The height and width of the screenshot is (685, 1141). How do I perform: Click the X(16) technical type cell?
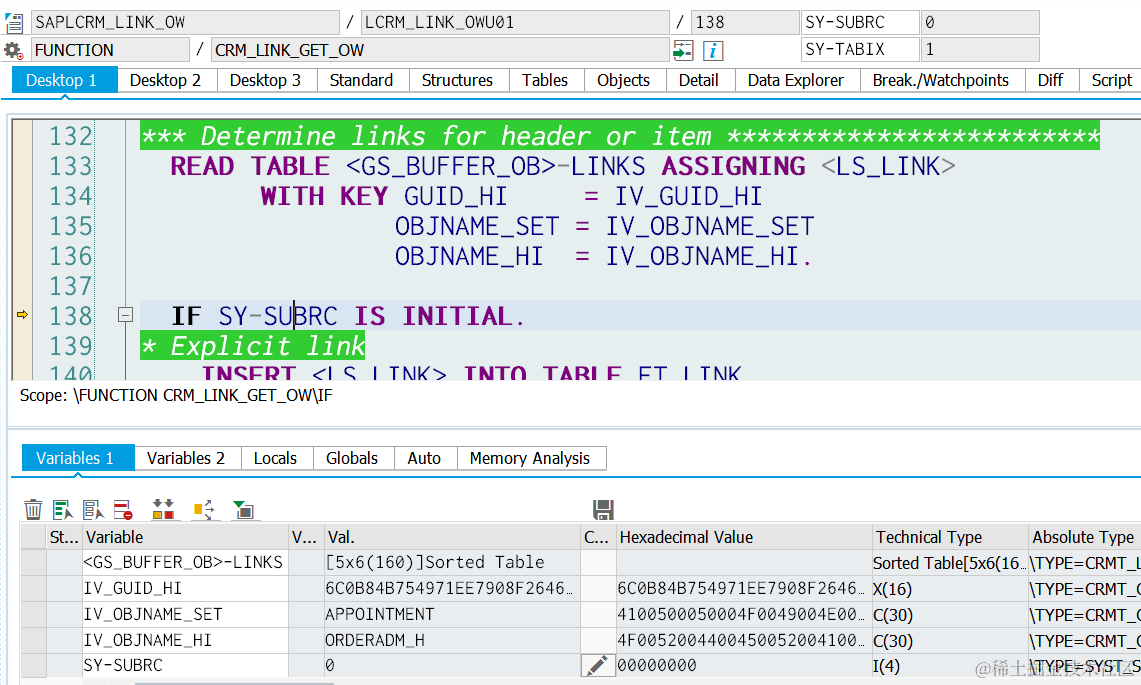(x=950, y=588)
